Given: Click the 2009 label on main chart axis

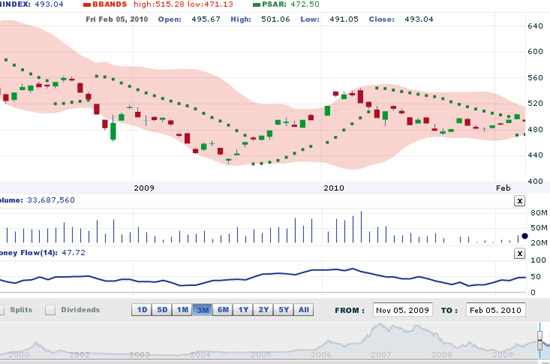Looking at the screenshot, I should click(144, 188).
